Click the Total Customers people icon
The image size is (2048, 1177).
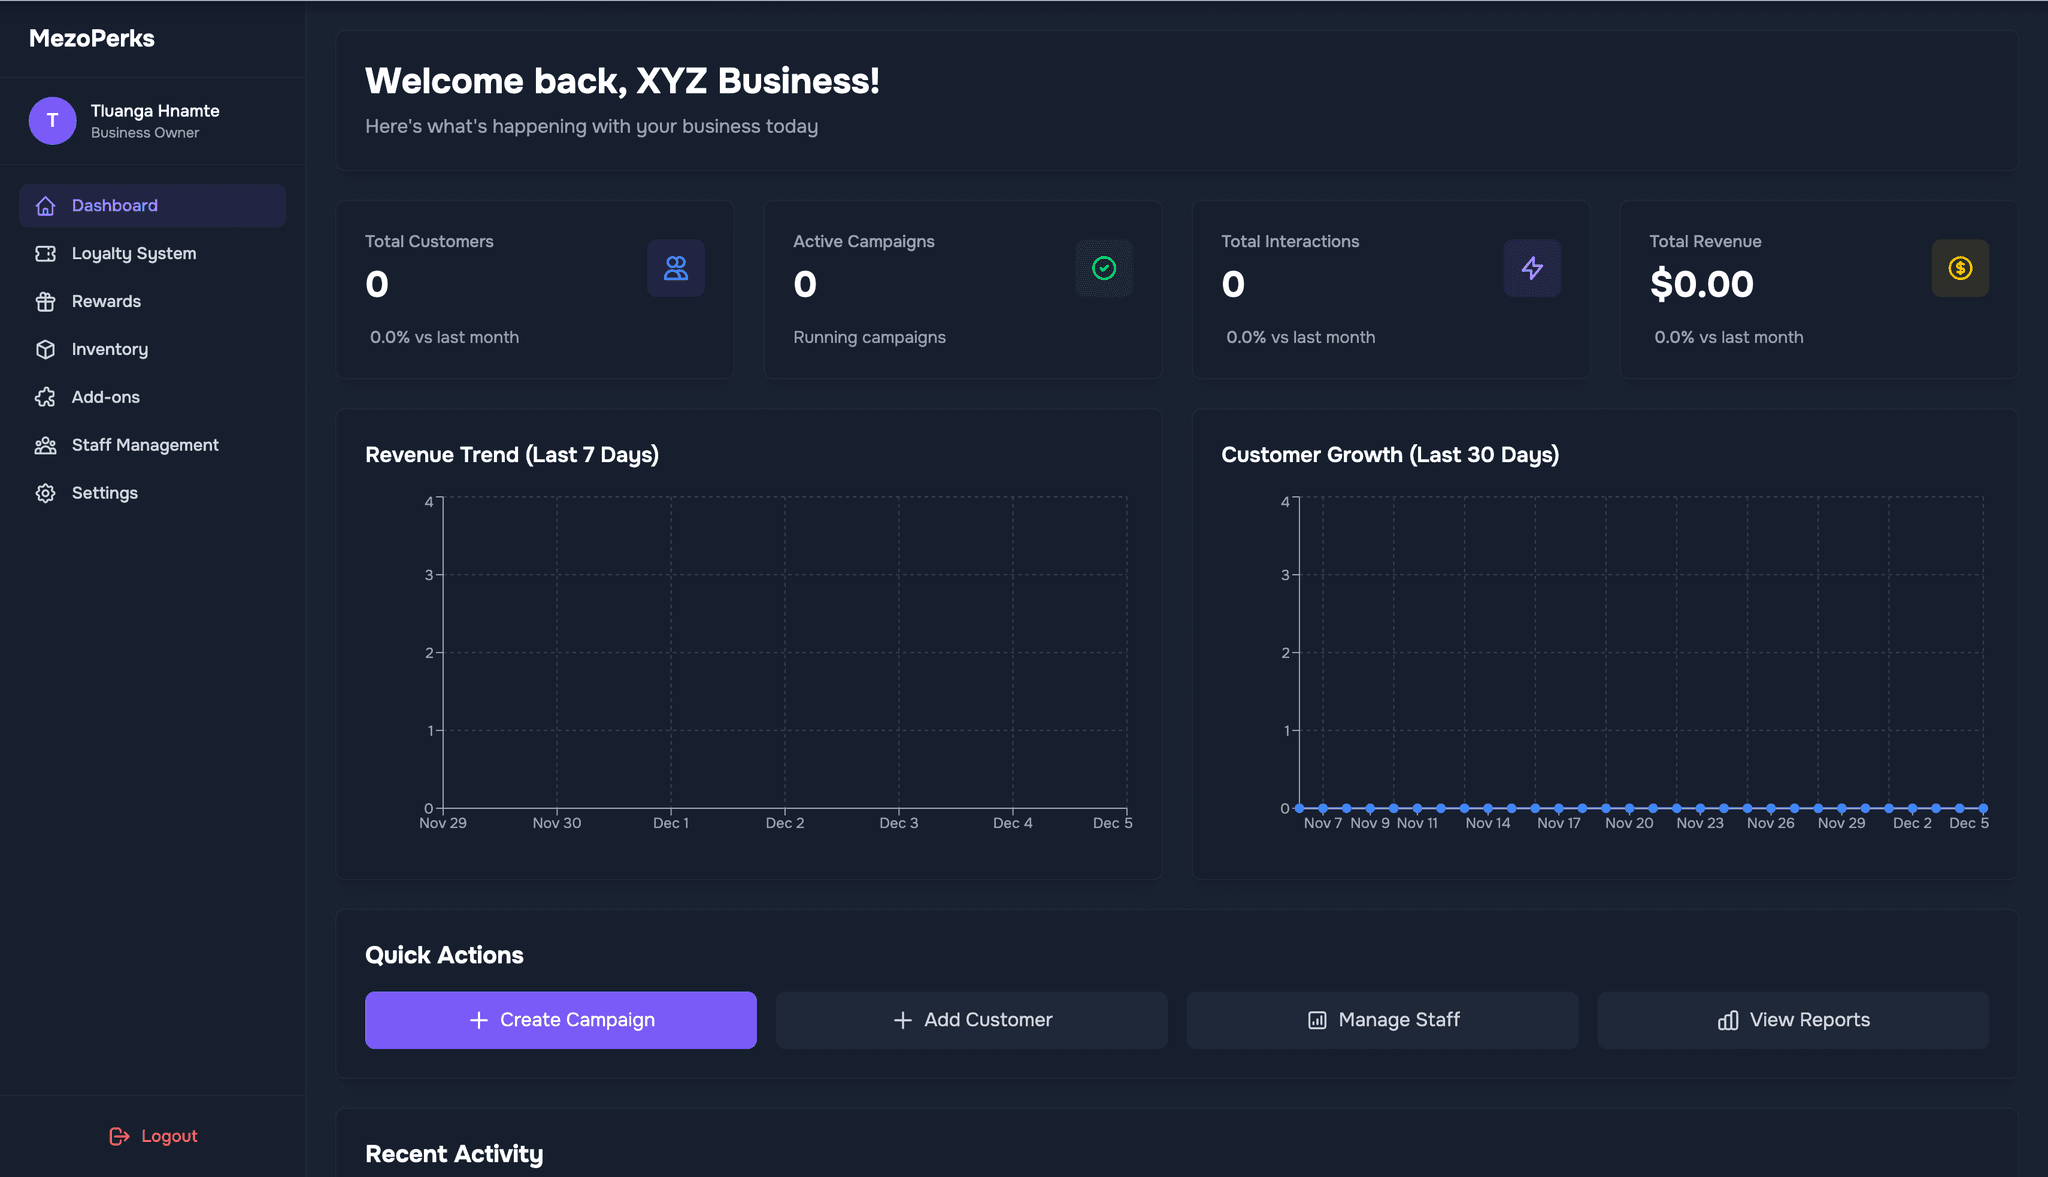pos(676,268)
